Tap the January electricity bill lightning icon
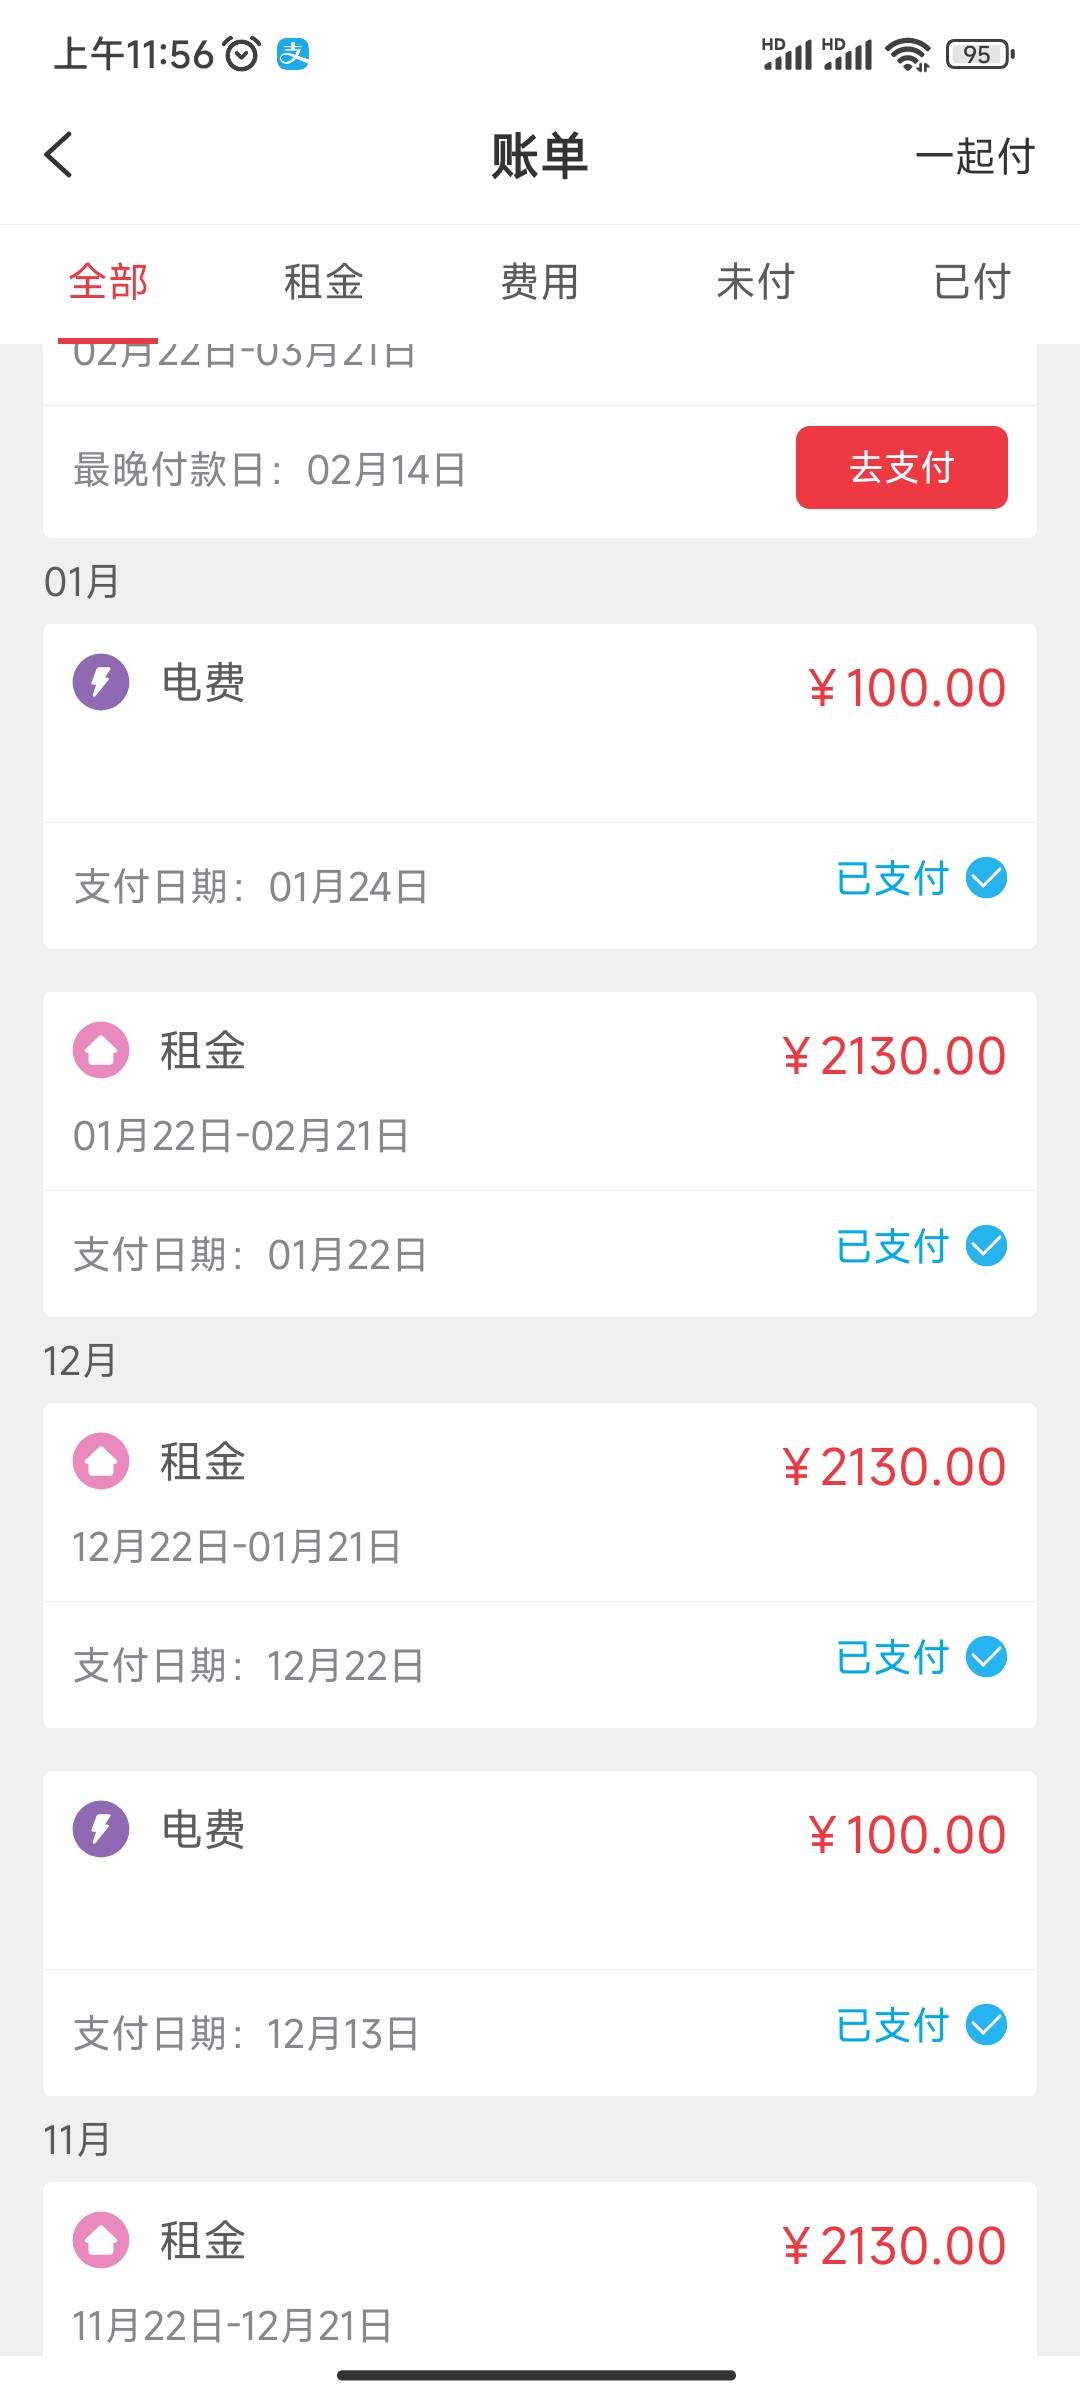1080x2400 pixels. click(x=101, y=682)
